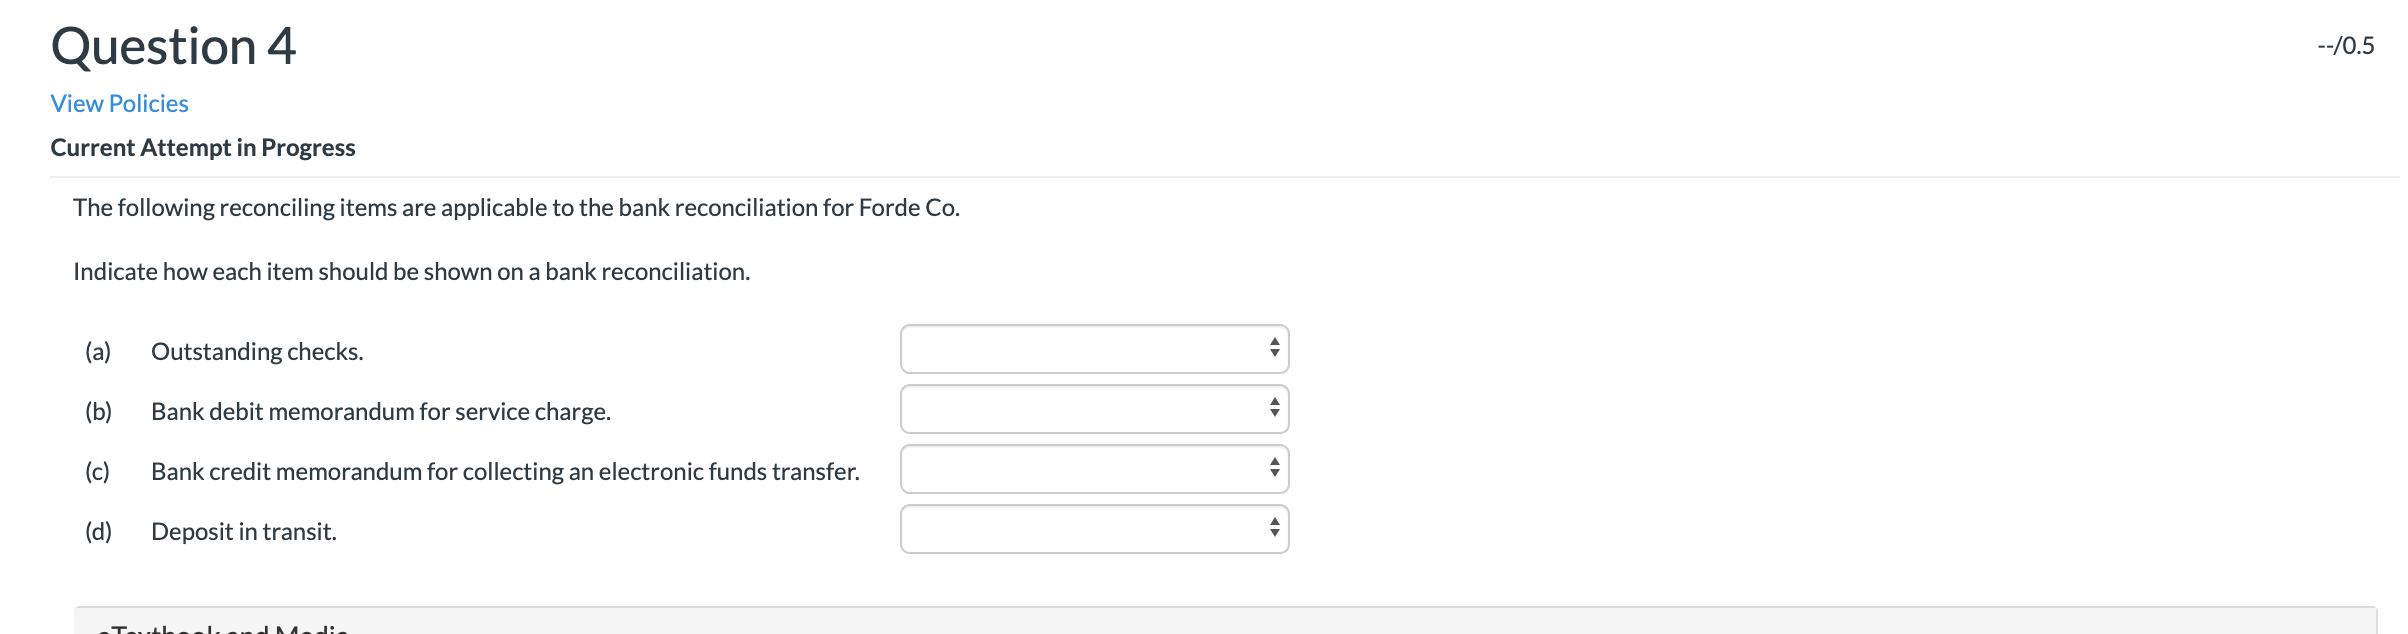Image resolution: width=2408 pixels, height=634 pixels.
Task: Click the up-down arrow icon on the fourth dropdown
Action: pyautogui.click(x=1274, y=527)
